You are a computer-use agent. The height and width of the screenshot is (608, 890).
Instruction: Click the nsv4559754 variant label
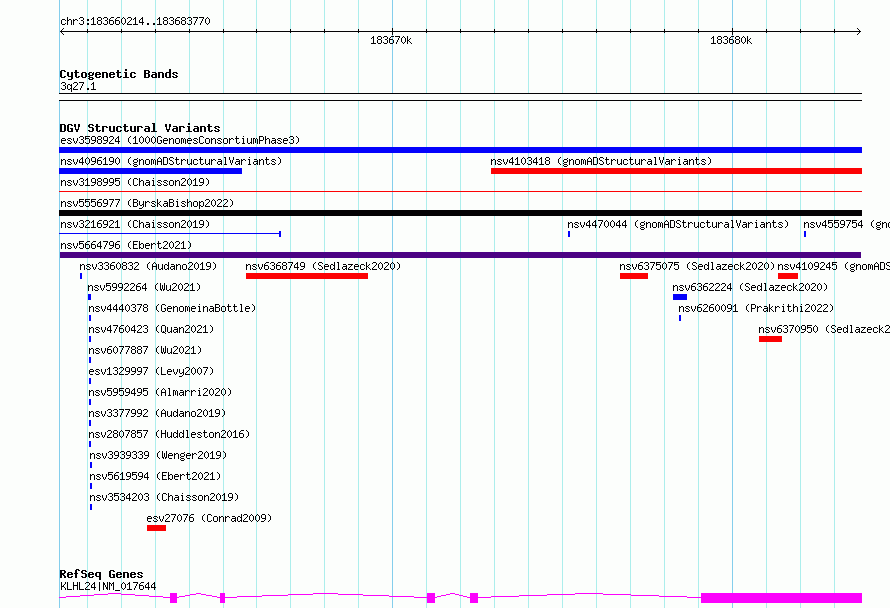click(846, 224)
